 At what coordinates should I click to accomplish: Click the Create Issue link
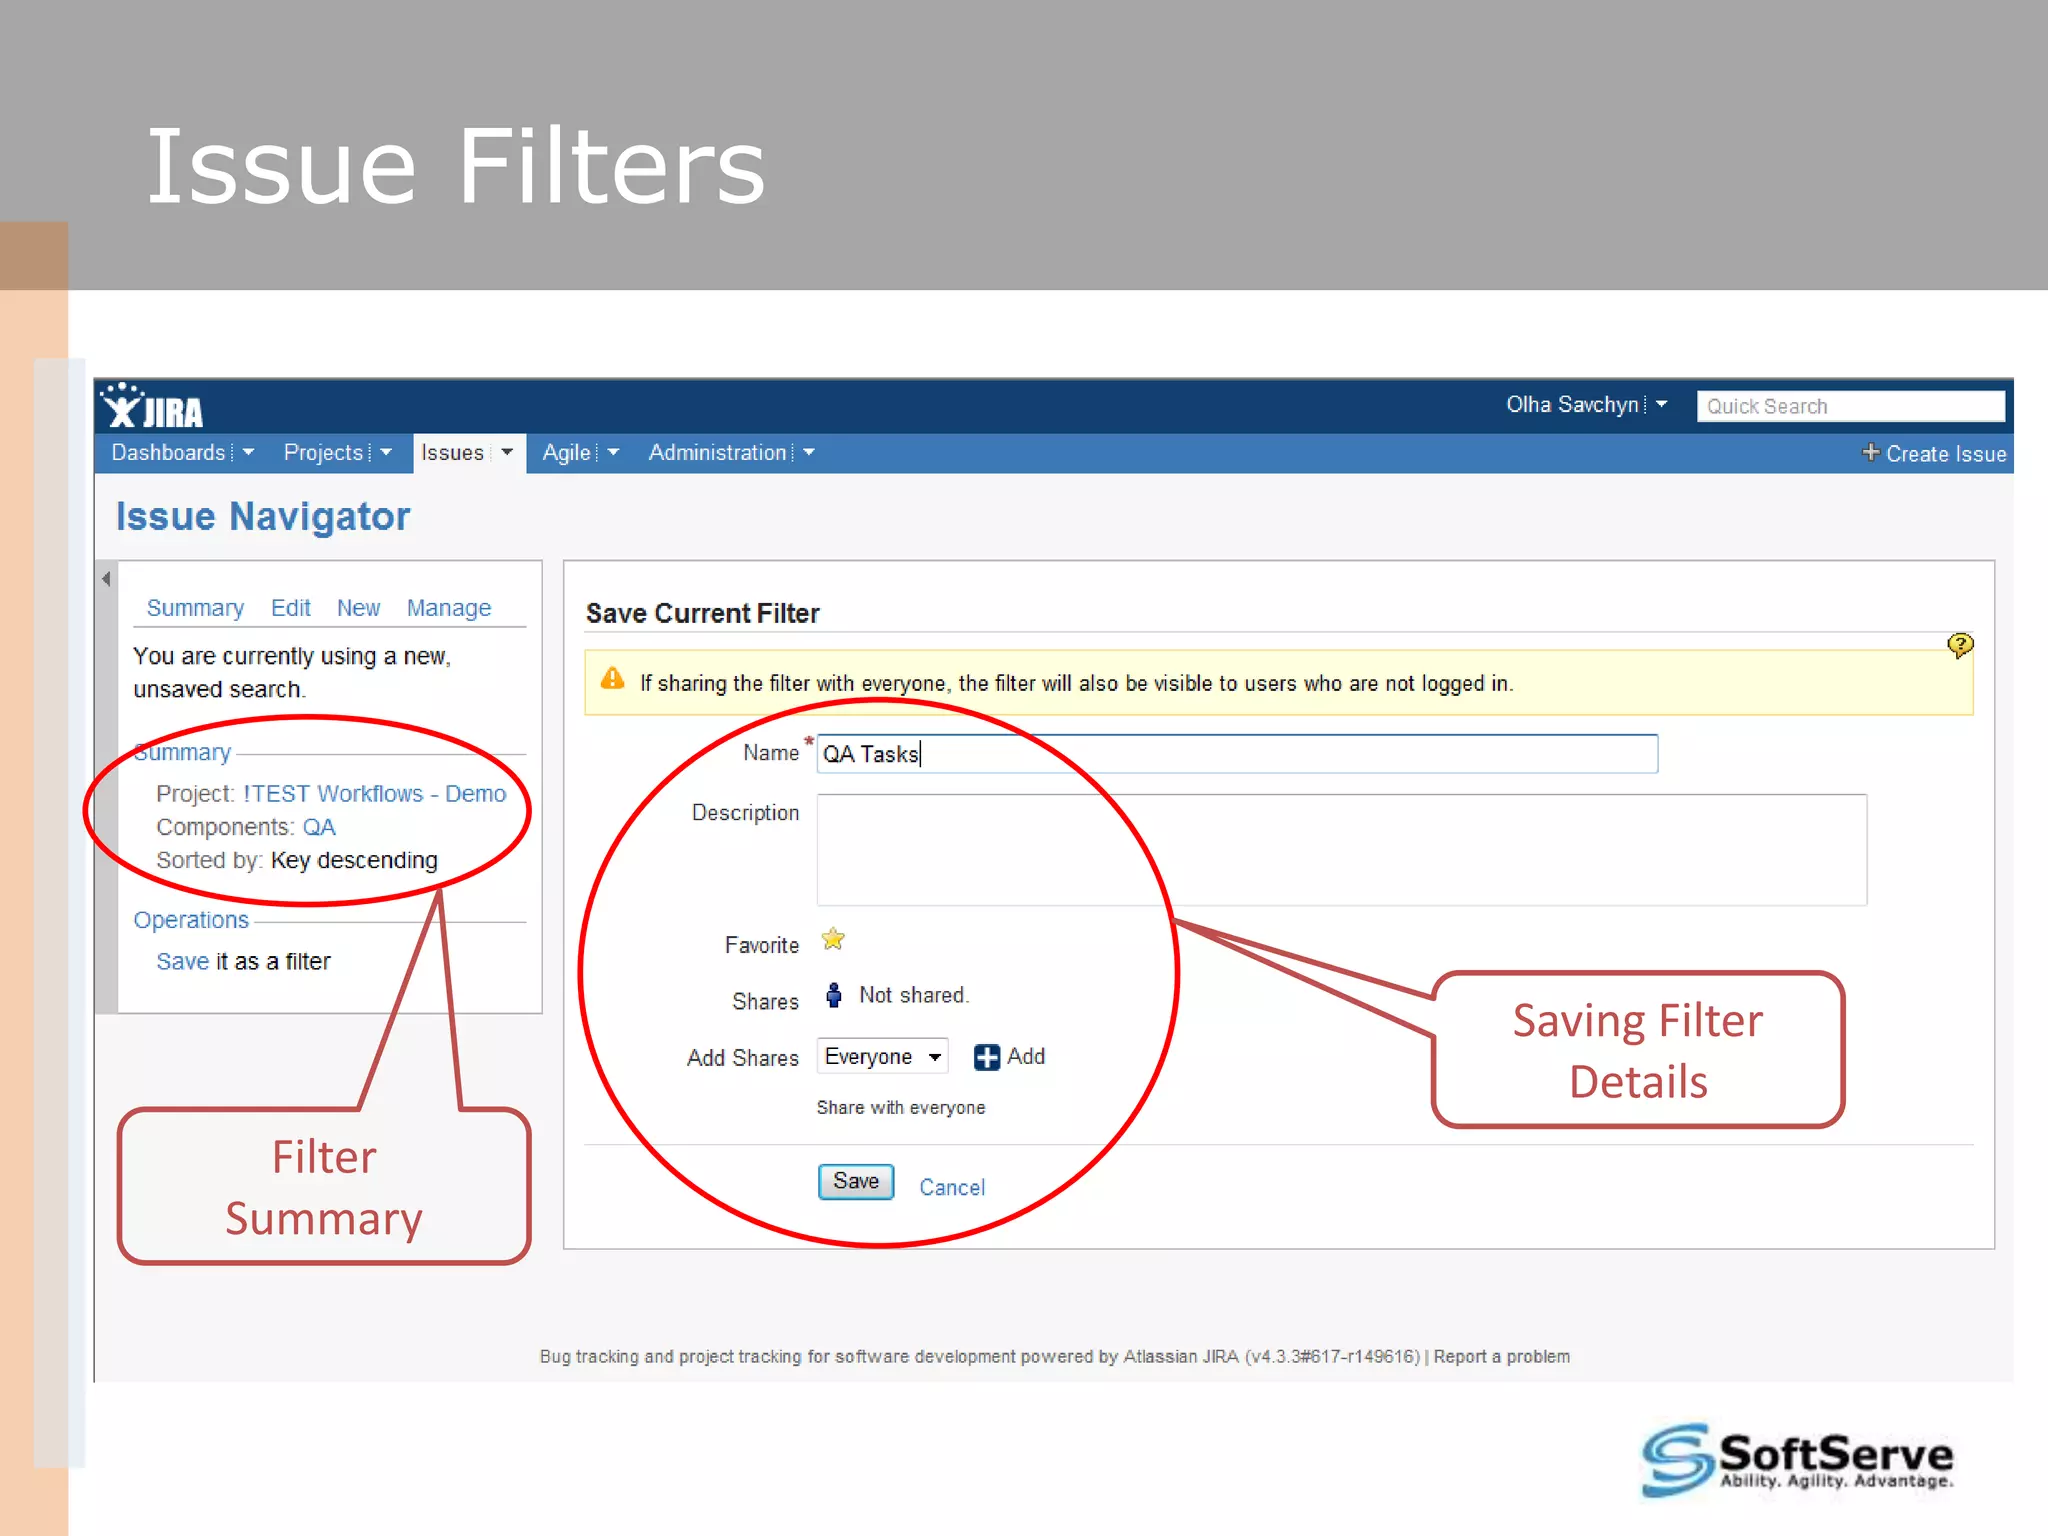1946,454
